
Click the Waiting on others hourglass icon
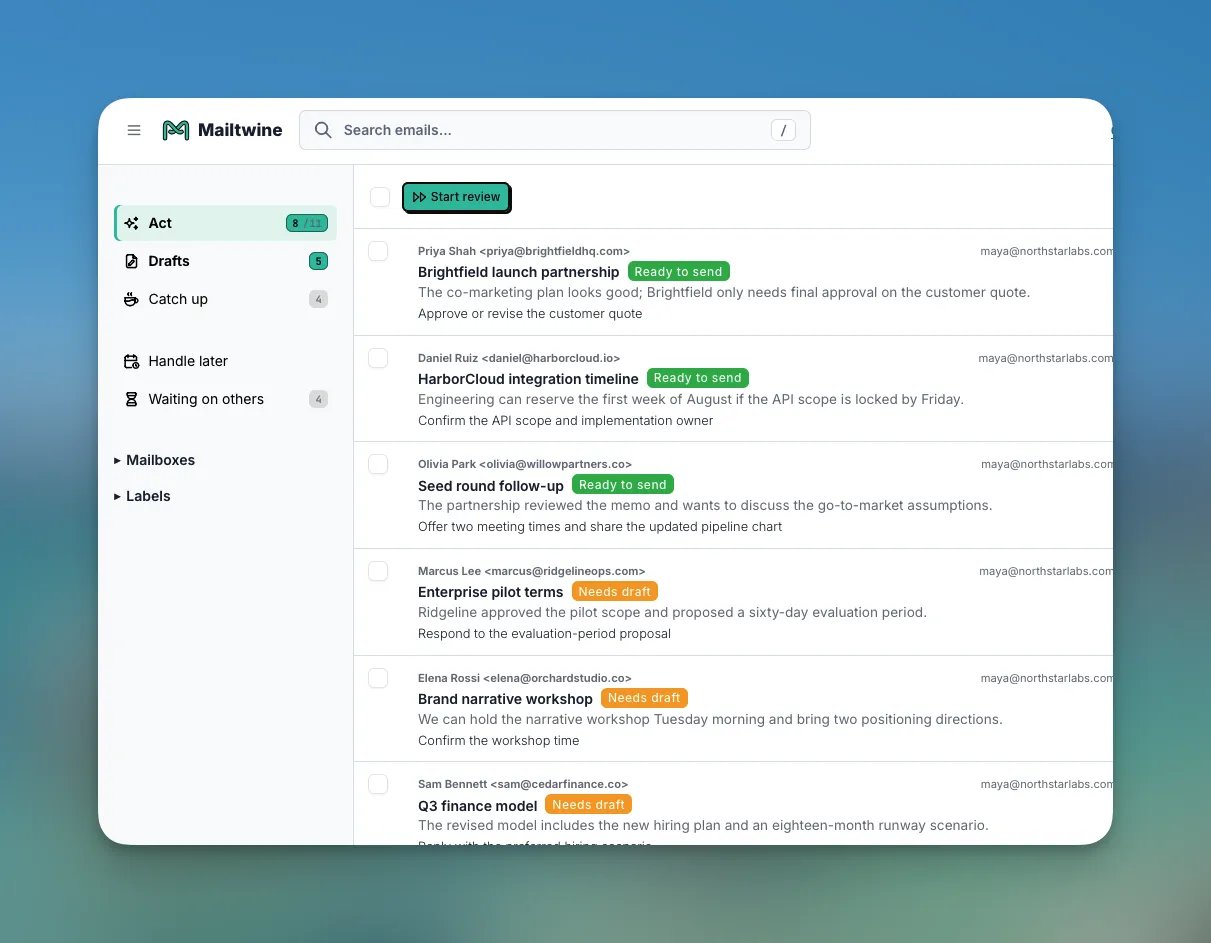pyautogui.click(x=131, y=399)
